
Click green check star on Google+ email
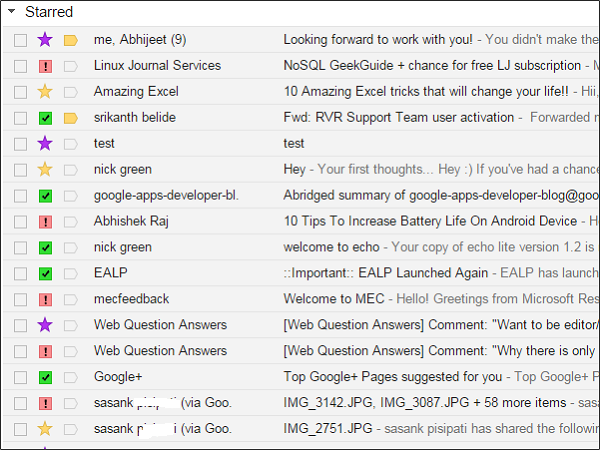46,377
